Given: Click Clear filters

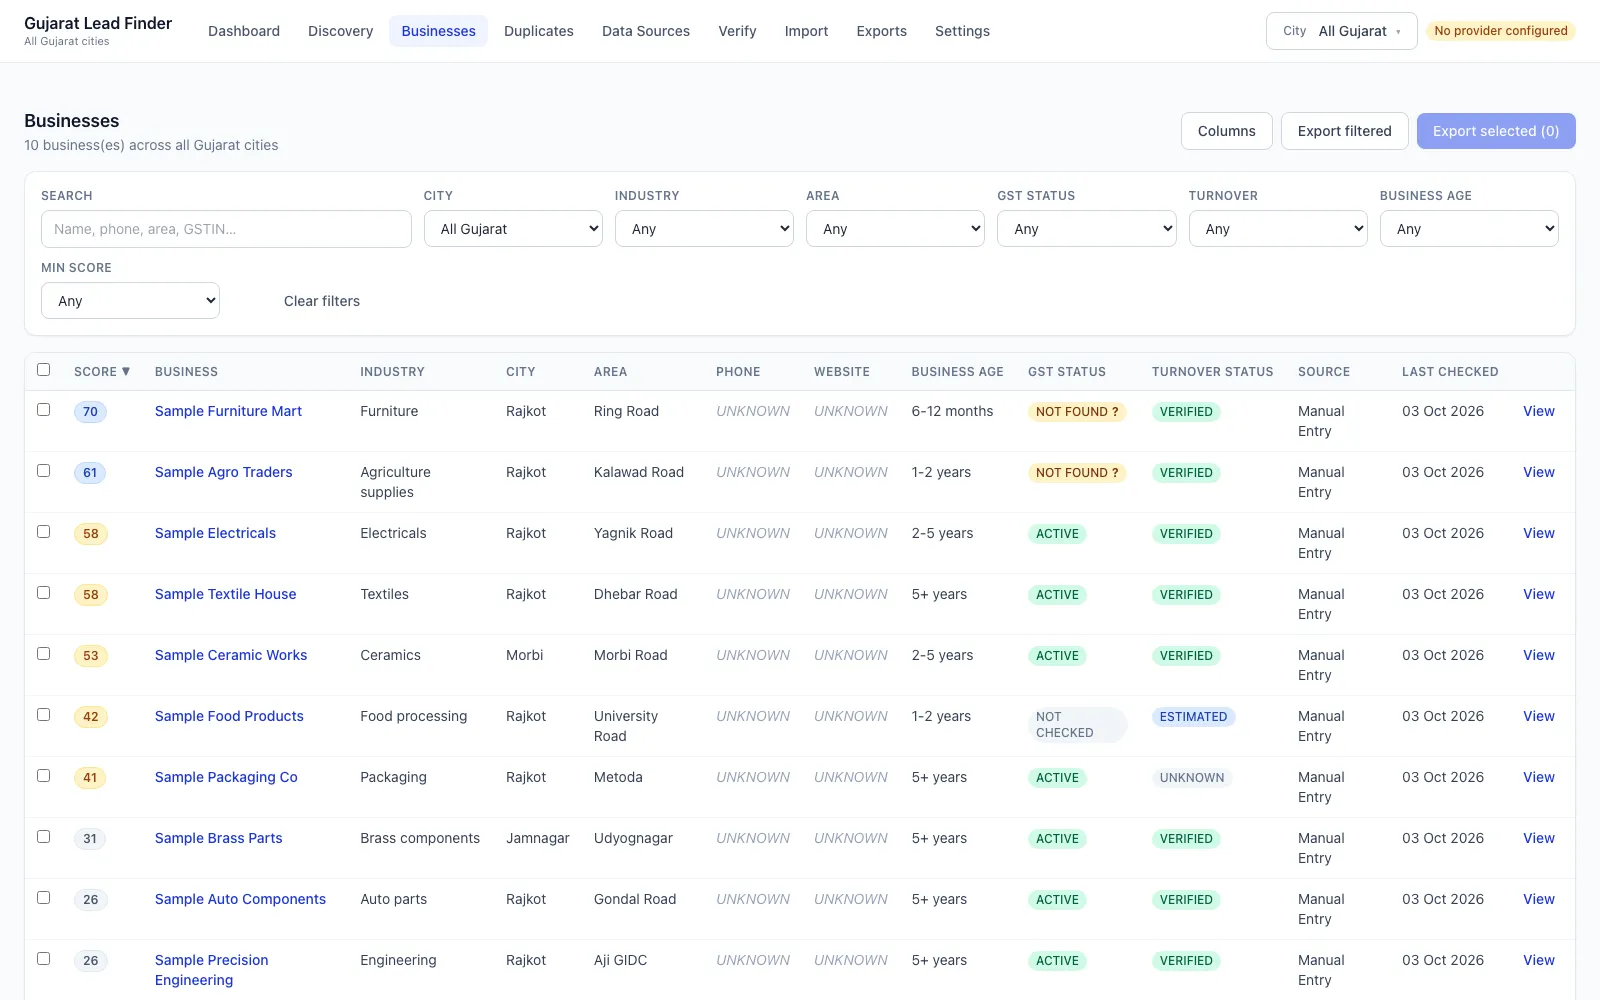Looking at the screenshot, I should tap(322, 301).
